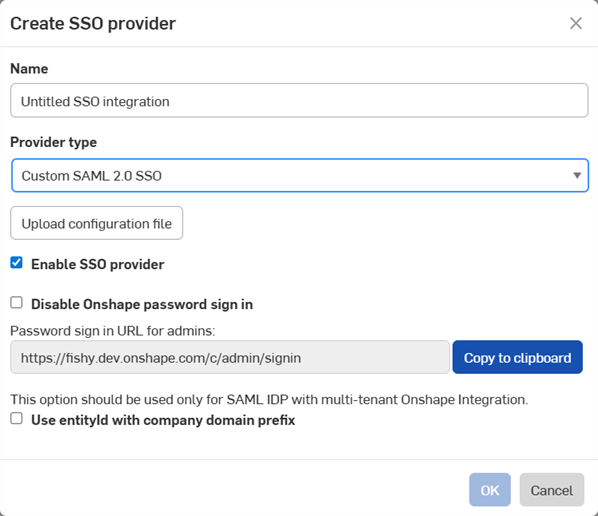The image size is (598, 516).
Task: Click the Name label
Action: (29, 69)
